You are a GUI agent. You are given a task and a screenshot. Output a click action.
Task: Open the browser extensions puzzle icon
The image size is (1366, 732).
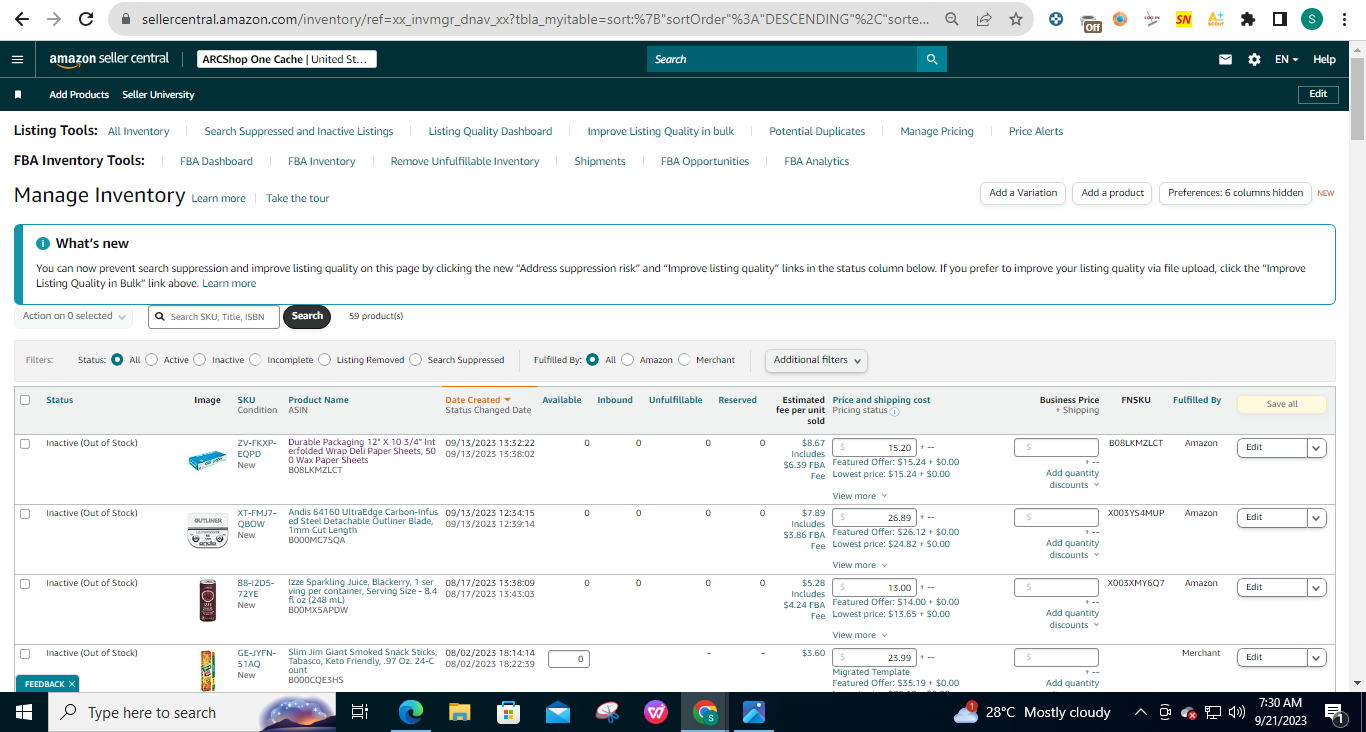(1247, 19)
